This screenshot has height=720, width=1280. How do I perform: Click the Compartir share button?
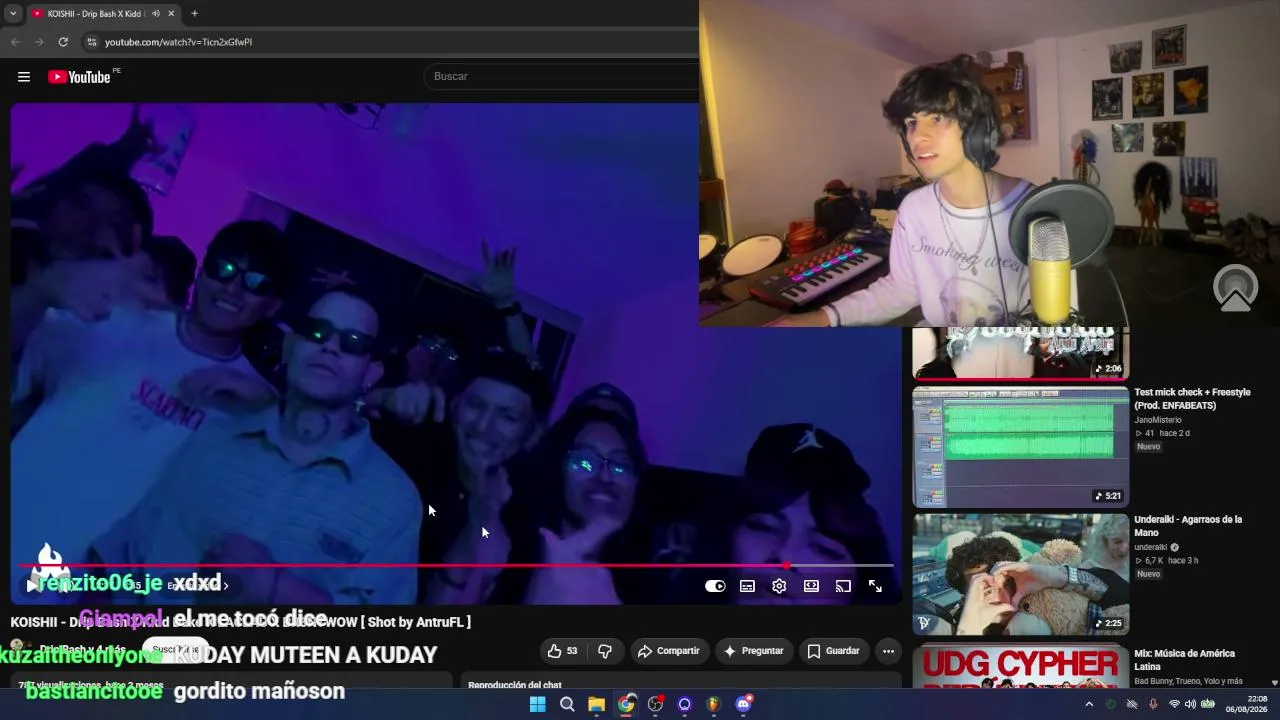click(667, 651)
